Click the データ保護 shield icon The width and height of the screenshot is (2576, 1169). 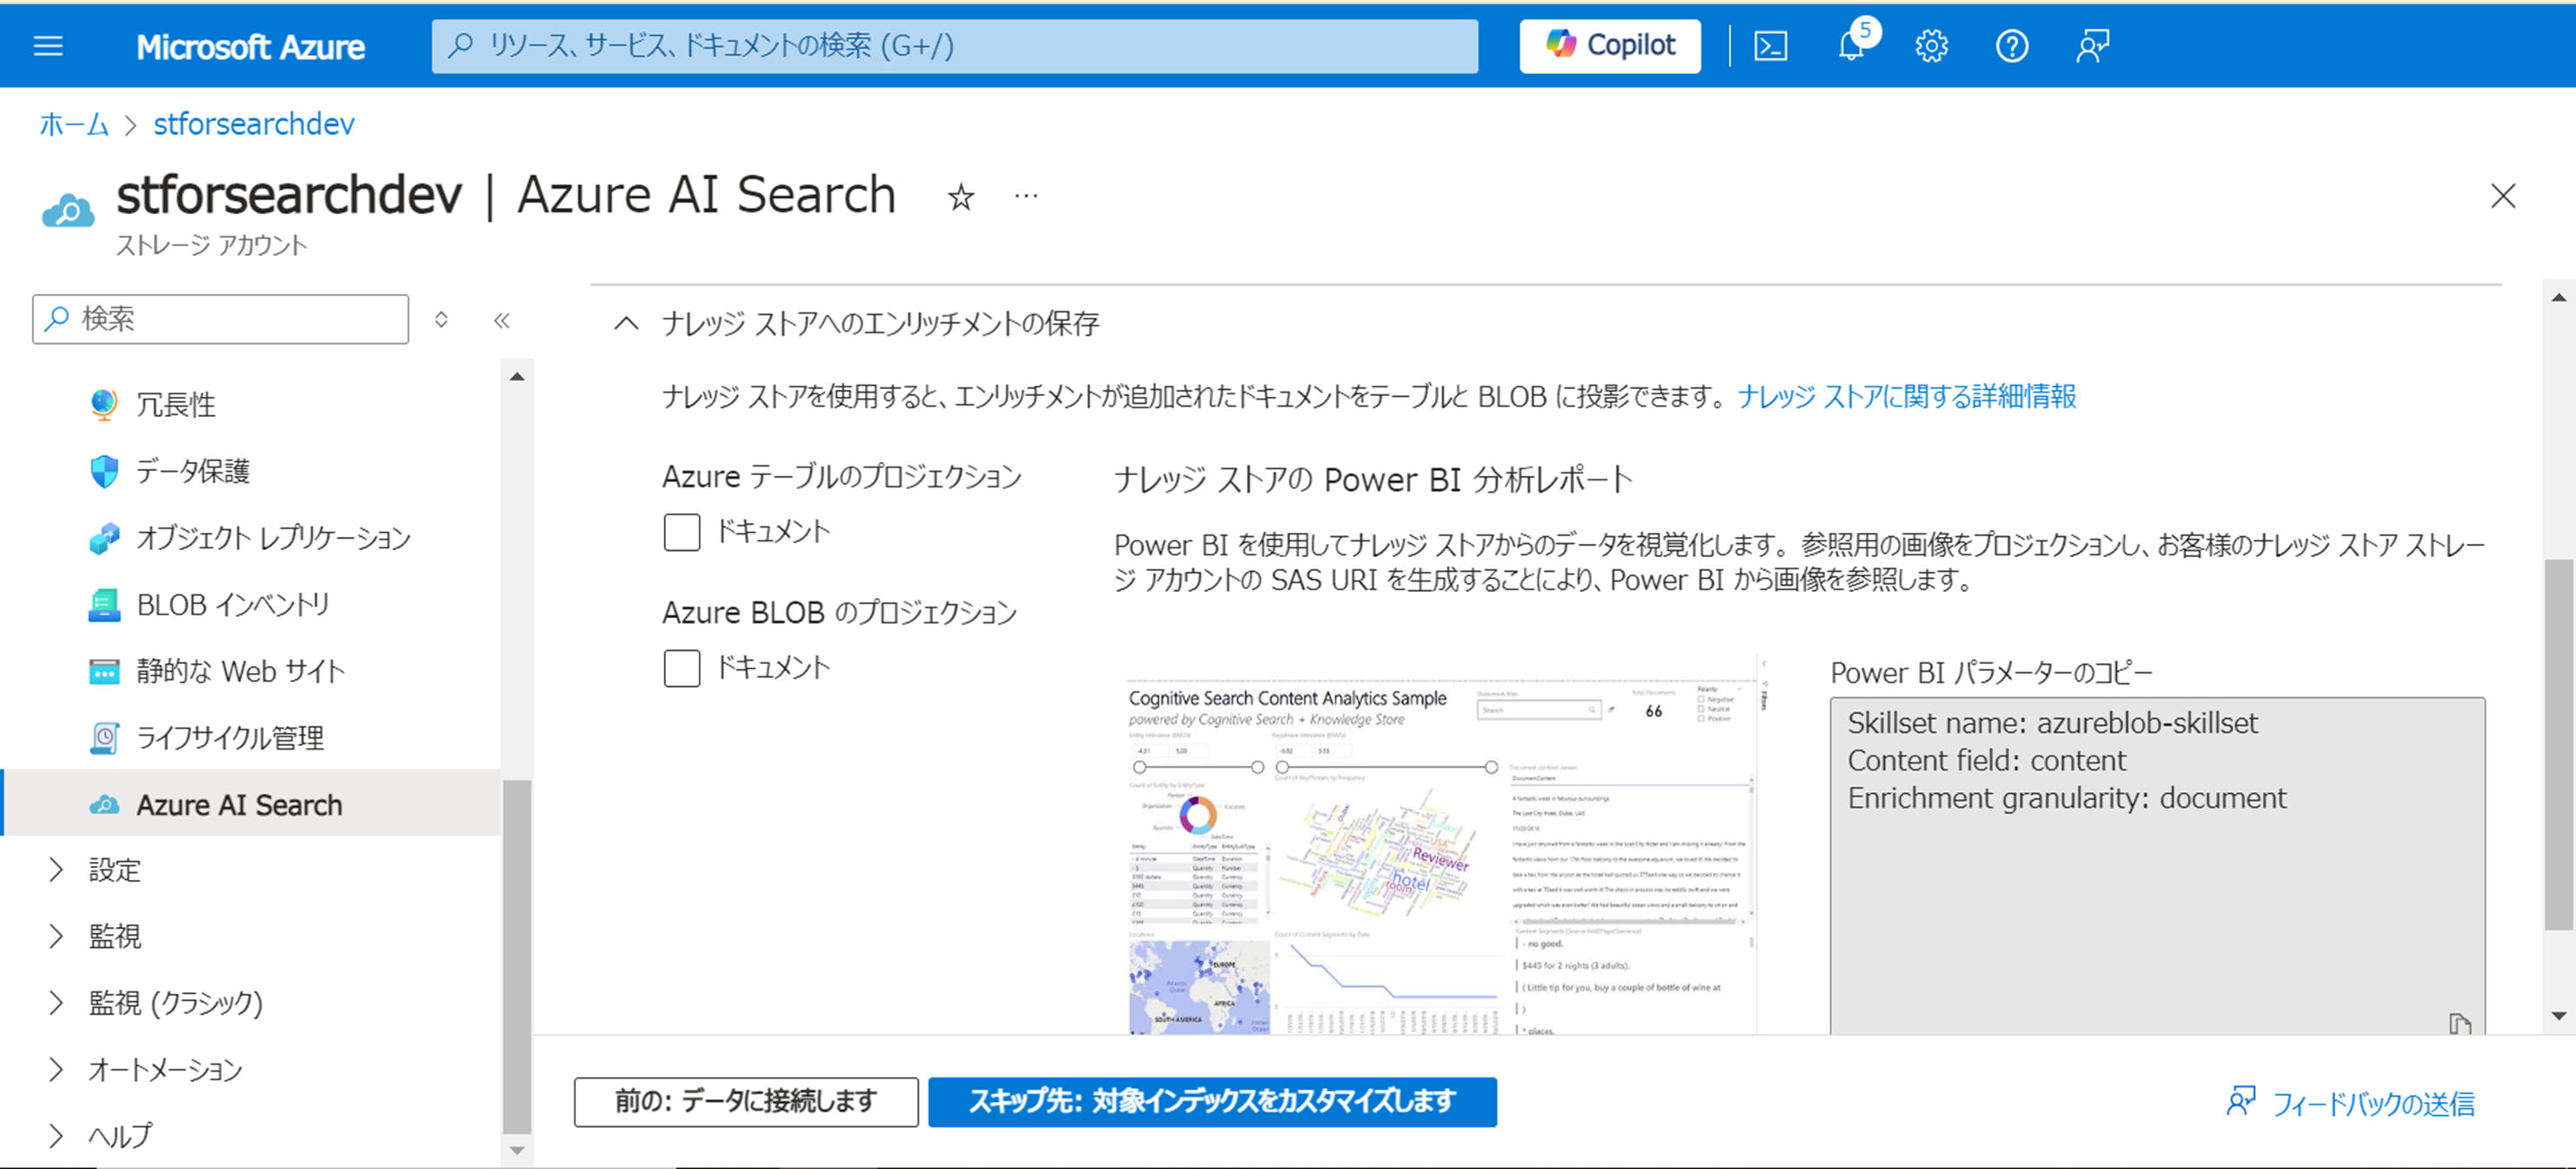click(x=104, y=471)
